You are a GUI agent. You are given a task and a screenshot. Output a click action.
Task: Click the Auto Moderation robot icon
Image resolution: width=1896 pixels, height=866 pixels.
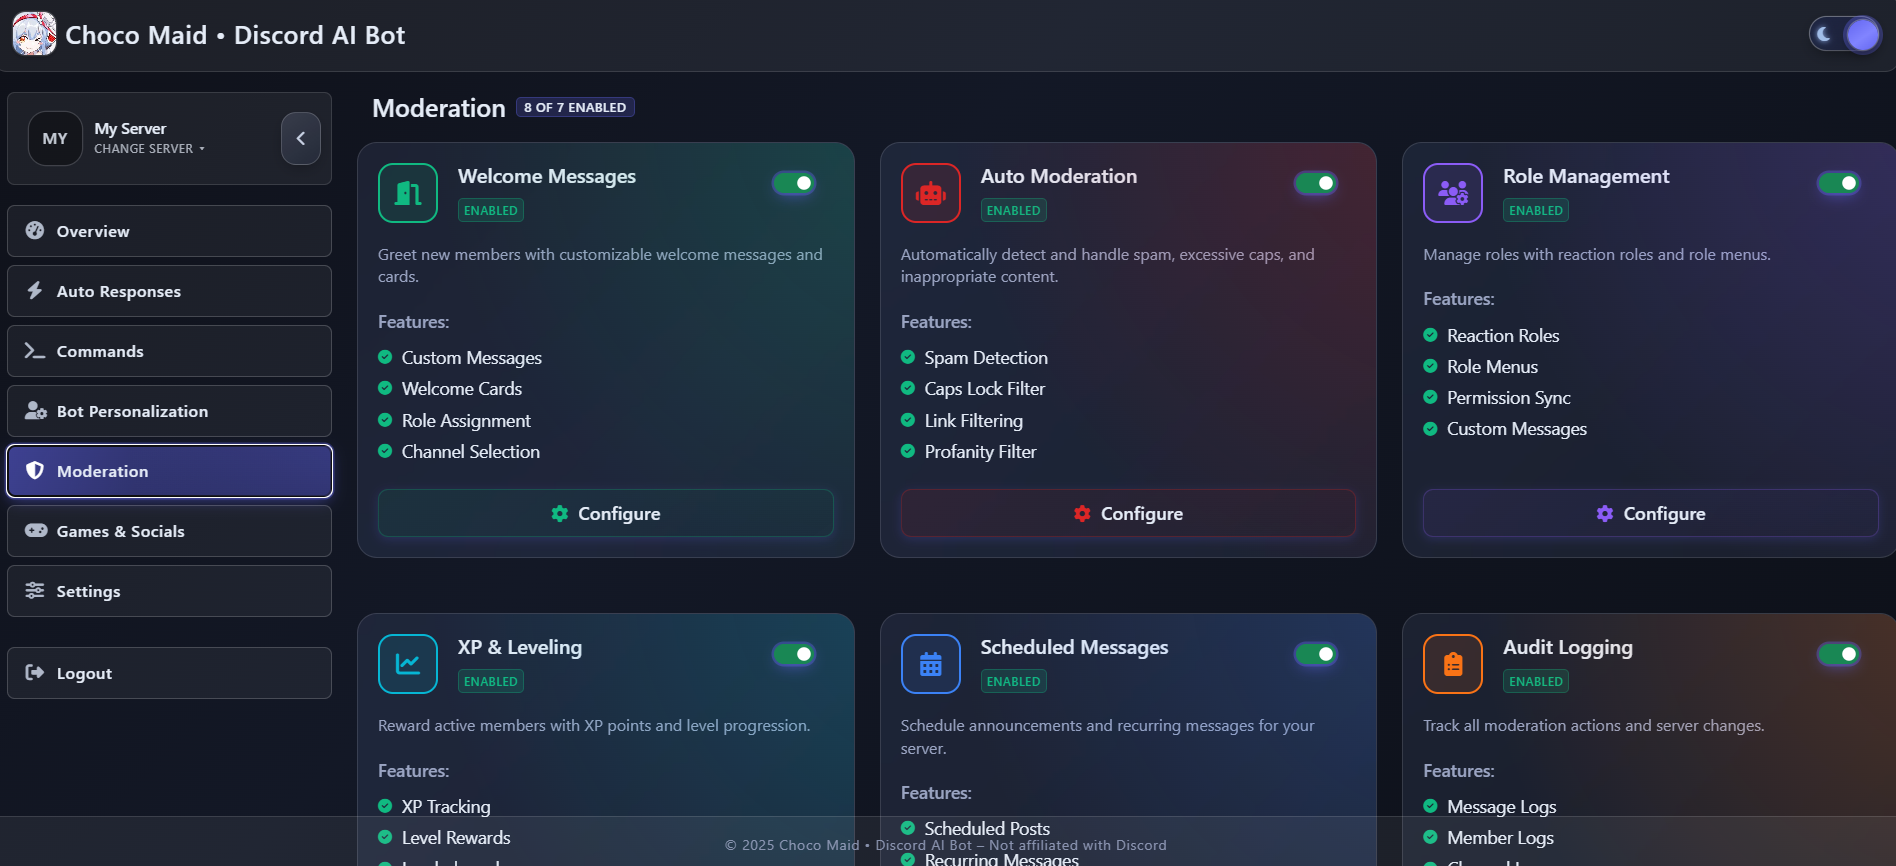931,193
